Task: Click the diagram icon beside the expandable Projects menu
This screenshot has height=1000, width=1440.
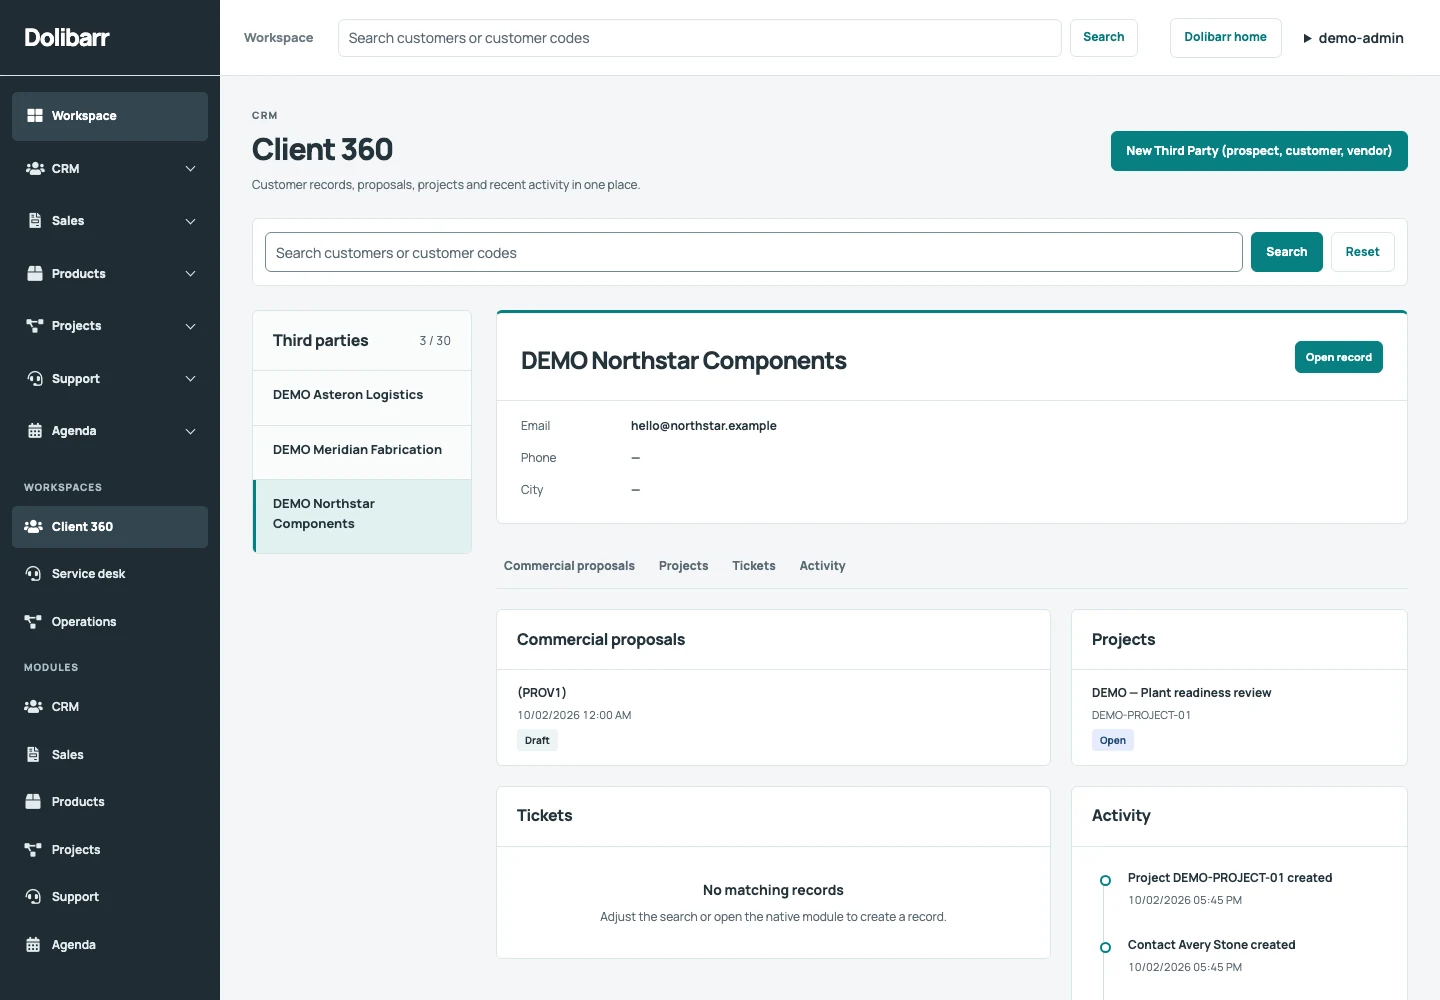Action: [x=35, y=326]
